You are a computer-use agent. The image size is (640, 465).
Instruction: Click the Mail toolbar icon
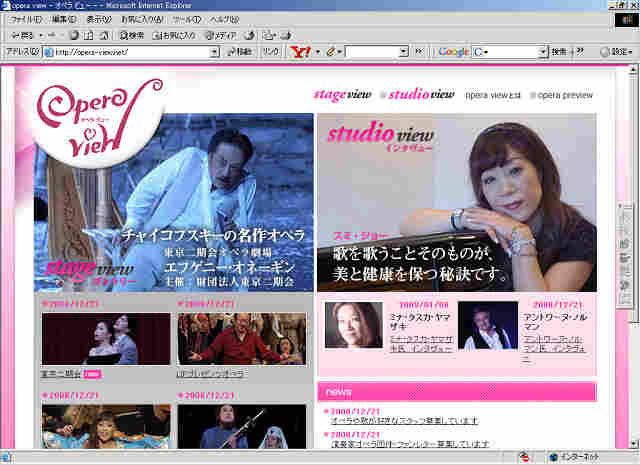pyautogui.click(x=269, y=36)
